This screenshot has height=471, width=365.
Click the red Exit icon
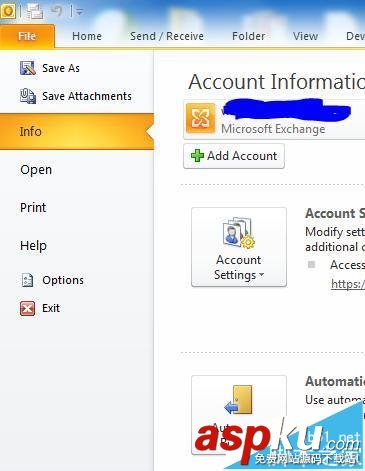tap(27, 308)
